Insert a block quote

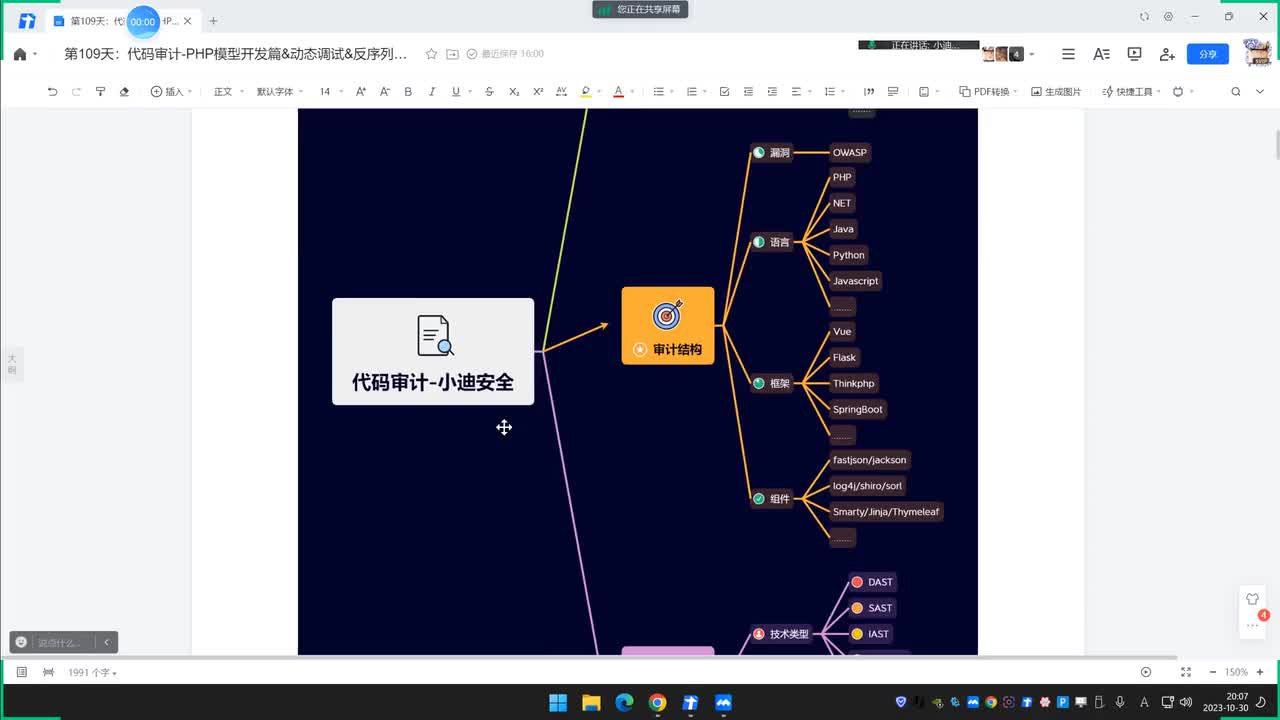click(869, 92)
